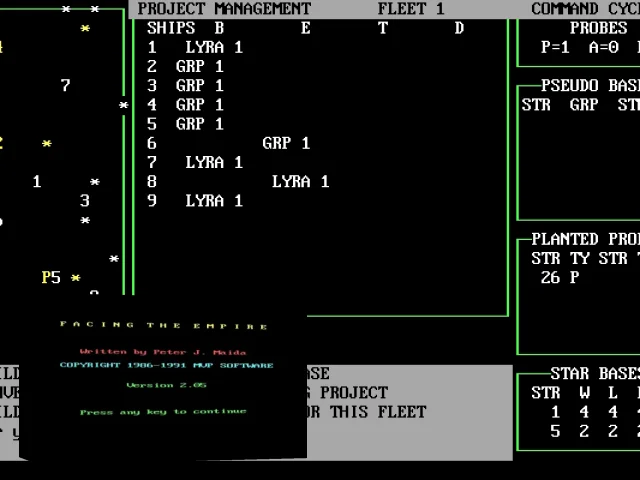The image size is (640, 480).
Task: Select the B column header
Action: [219, 28]
